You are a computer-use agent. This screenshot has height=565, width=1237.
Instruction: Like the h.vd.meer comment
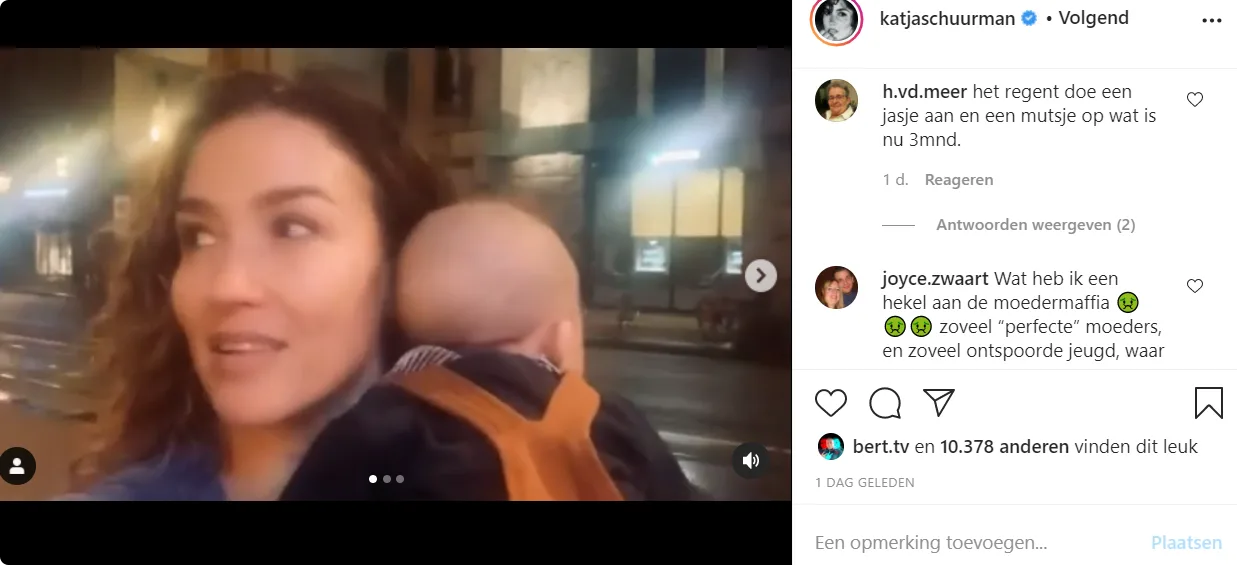coord(1194,99)
